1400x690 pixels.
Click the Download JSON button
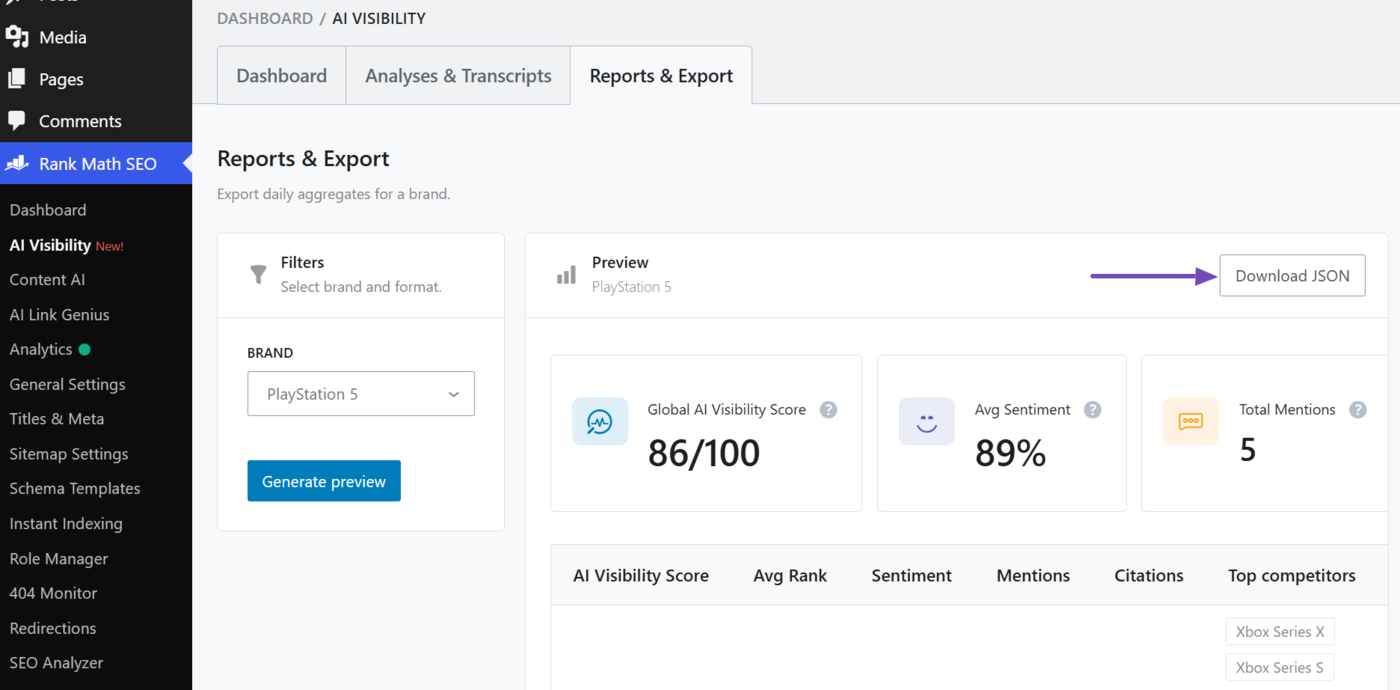1292,276
